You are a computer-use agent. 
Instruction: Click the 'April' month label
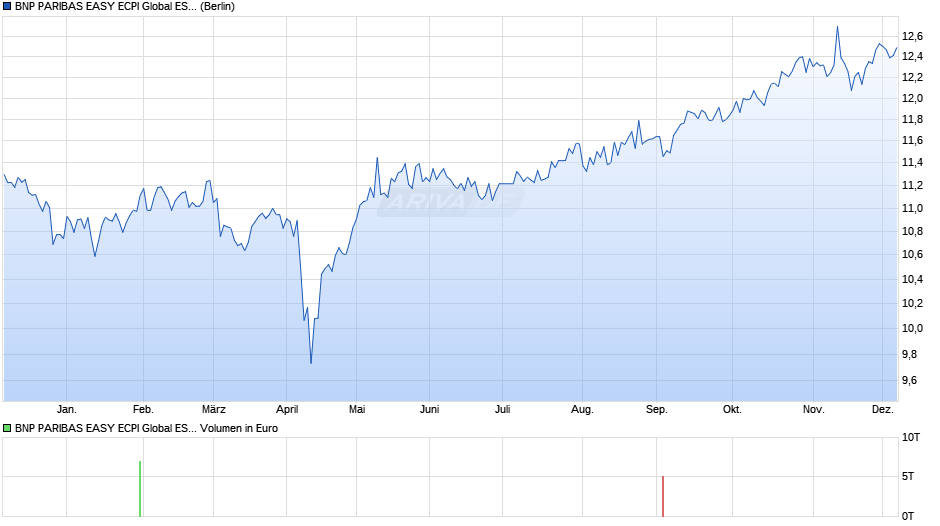287,410
